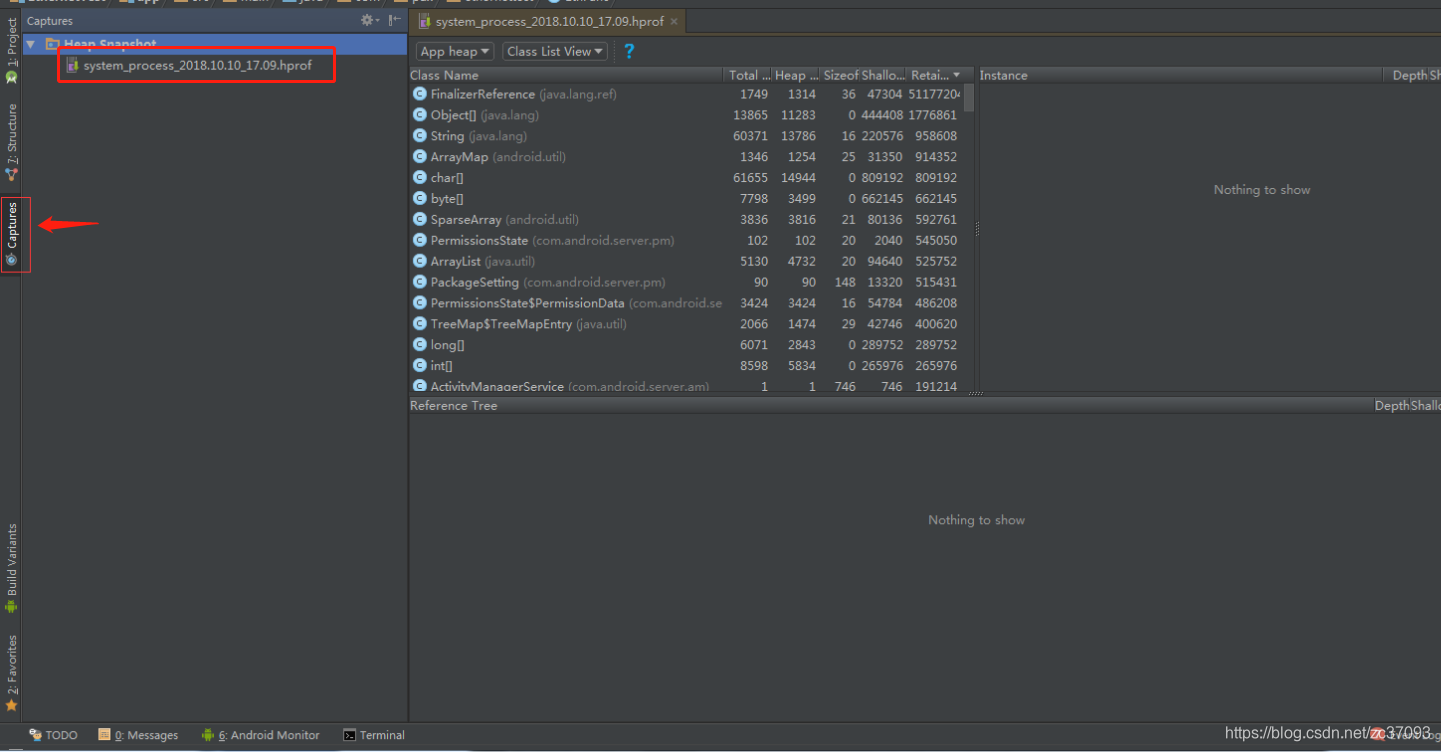Viewport: 1441px width, 752px height.
Task: Open the Android Monitor tool window
Action: [x=261, y=735]
